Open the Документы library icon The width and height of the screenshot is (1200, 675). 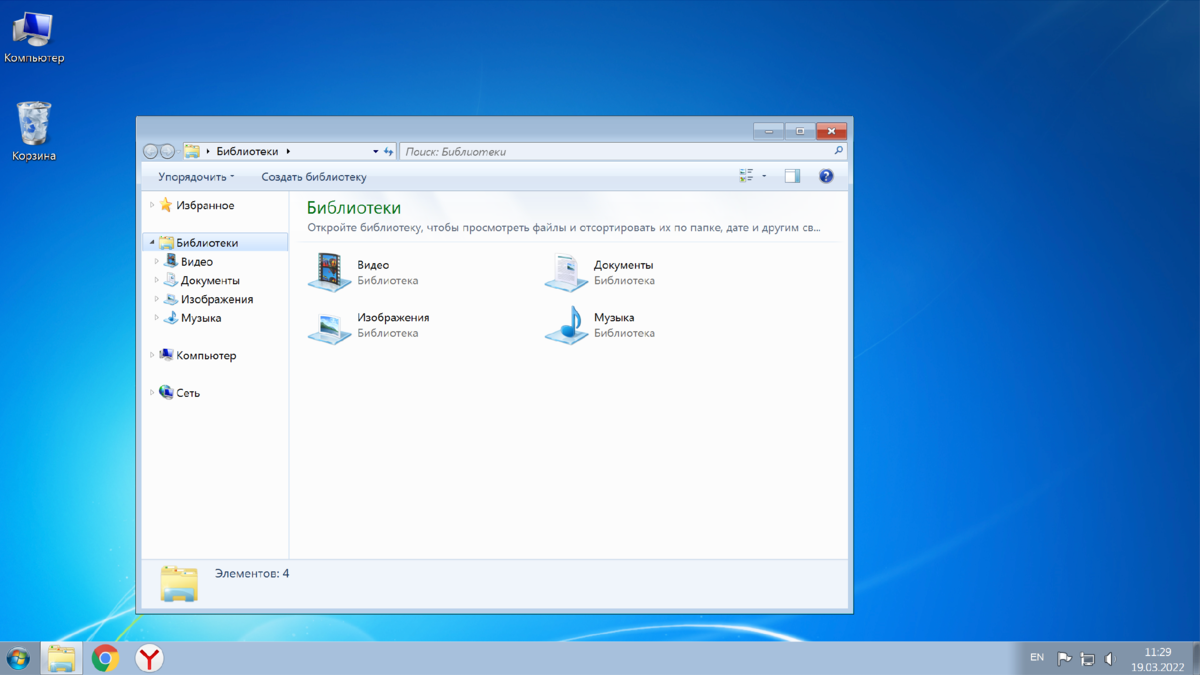point(566,272)
